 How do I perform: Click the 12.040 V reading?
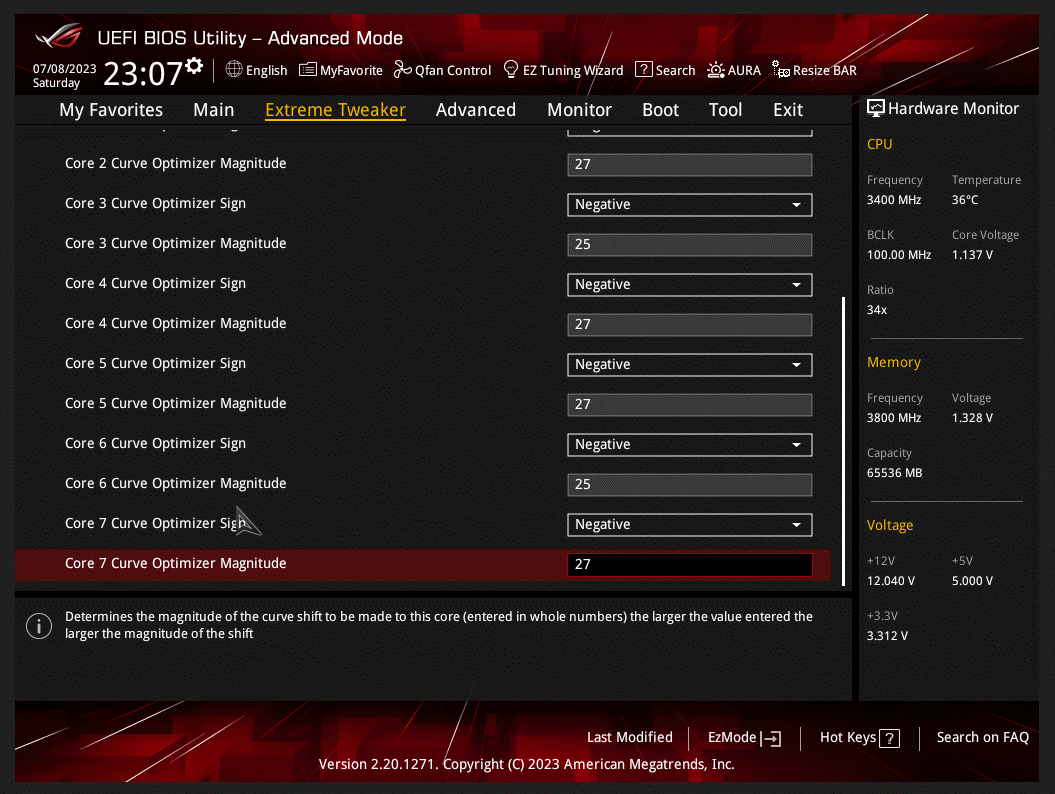(x=891, y=581)
